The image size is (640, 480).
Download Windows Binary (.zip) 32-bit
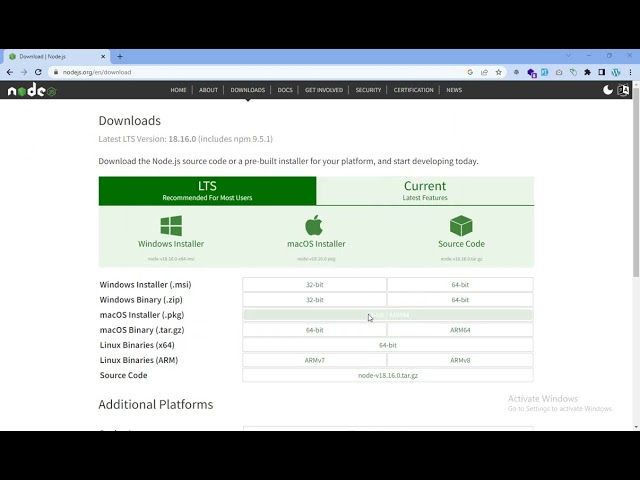[315, 300]
